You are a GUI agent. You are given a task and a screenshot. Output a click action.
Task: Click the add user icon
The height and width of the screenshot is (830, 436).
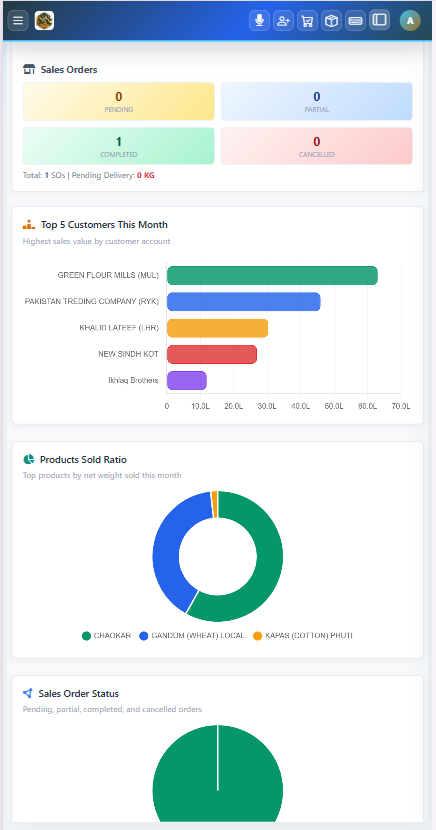point(284,21)
